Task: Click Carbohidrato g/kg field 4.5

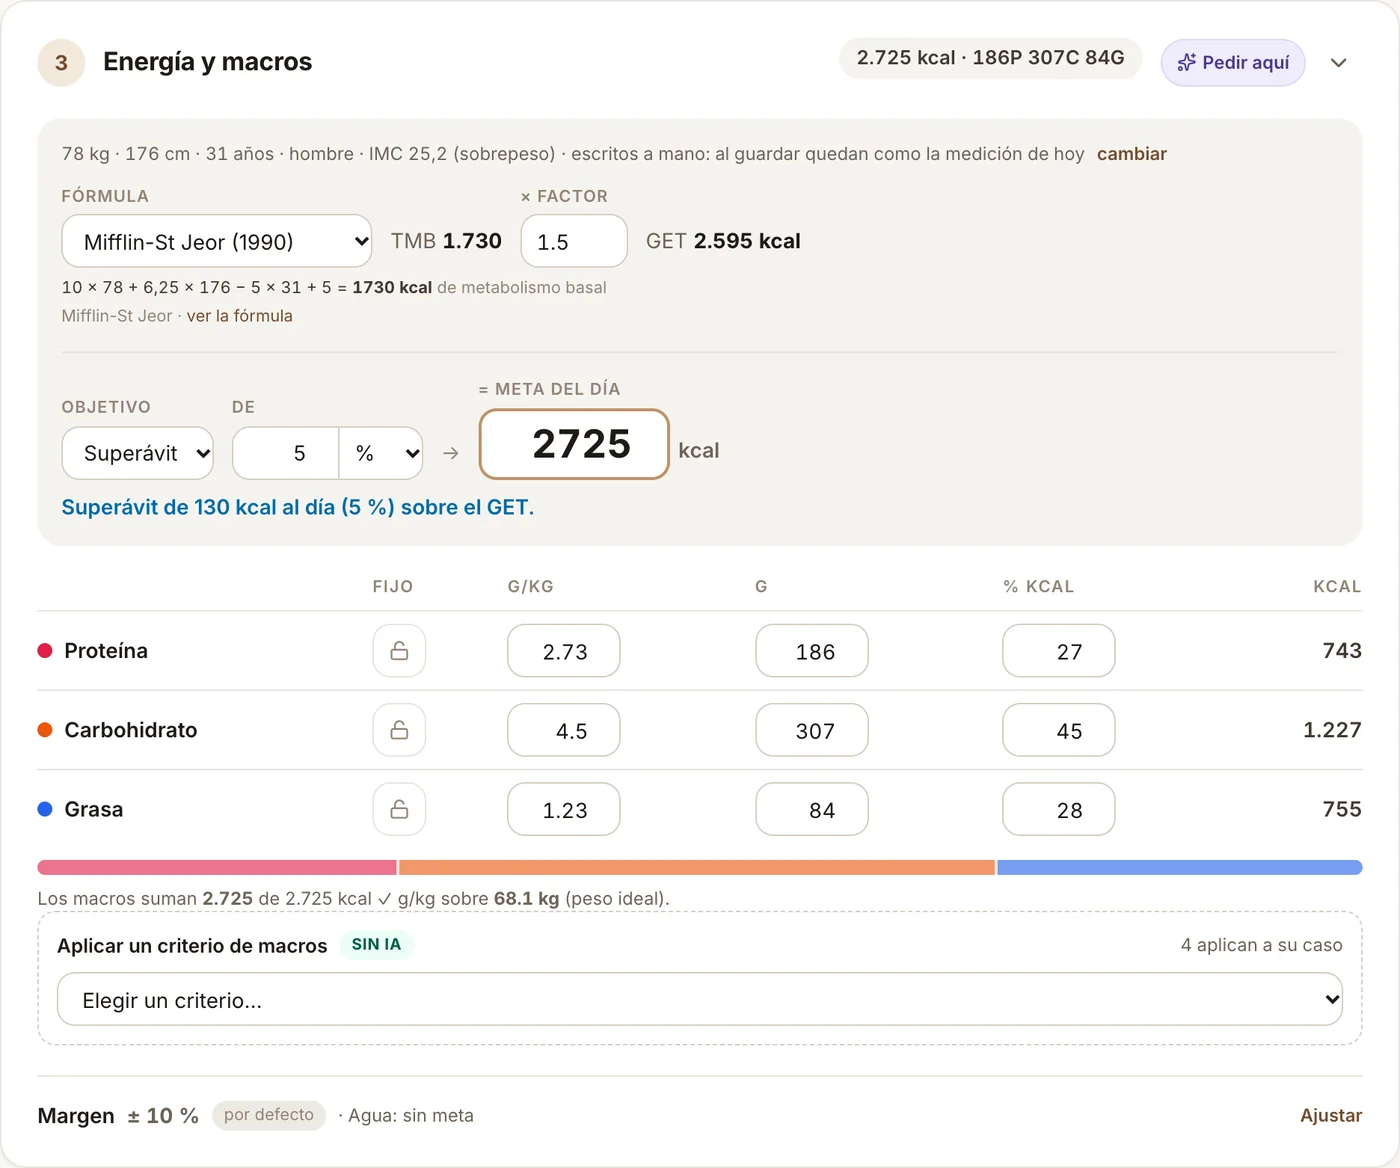Action: [564, 730]
